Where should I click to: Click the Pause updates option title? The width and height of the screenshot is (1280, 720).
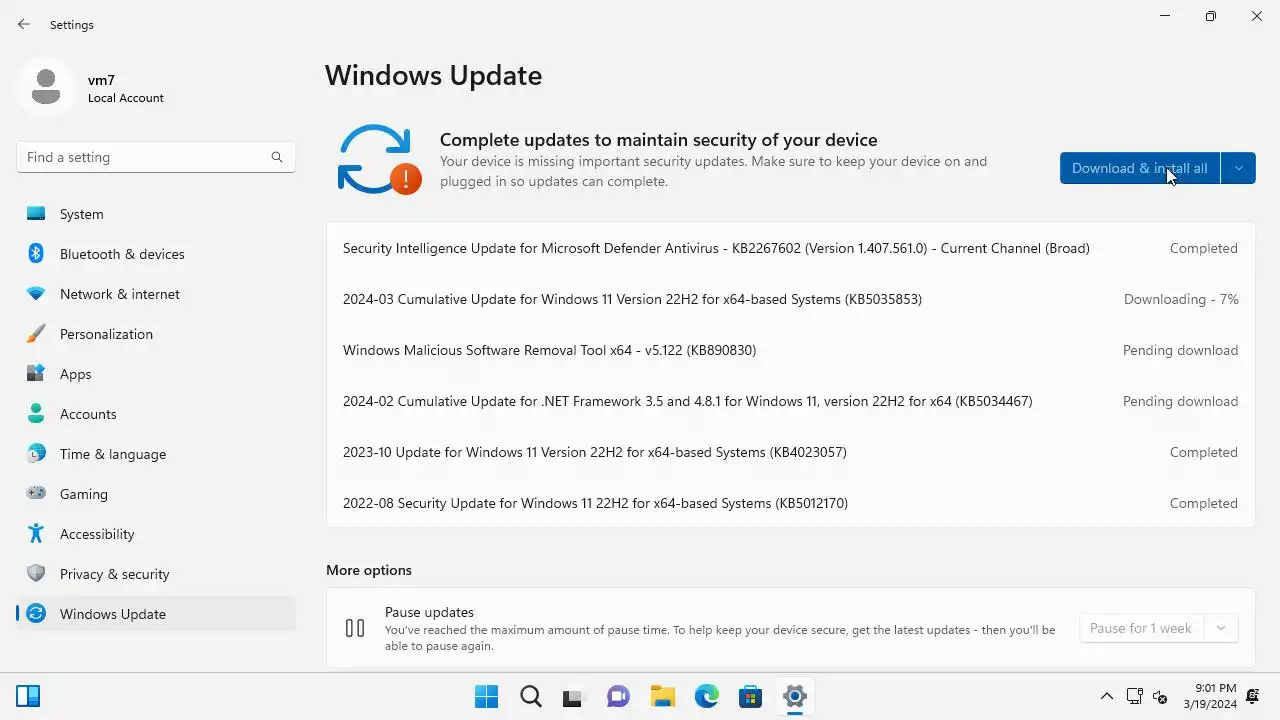coord(429,612)
